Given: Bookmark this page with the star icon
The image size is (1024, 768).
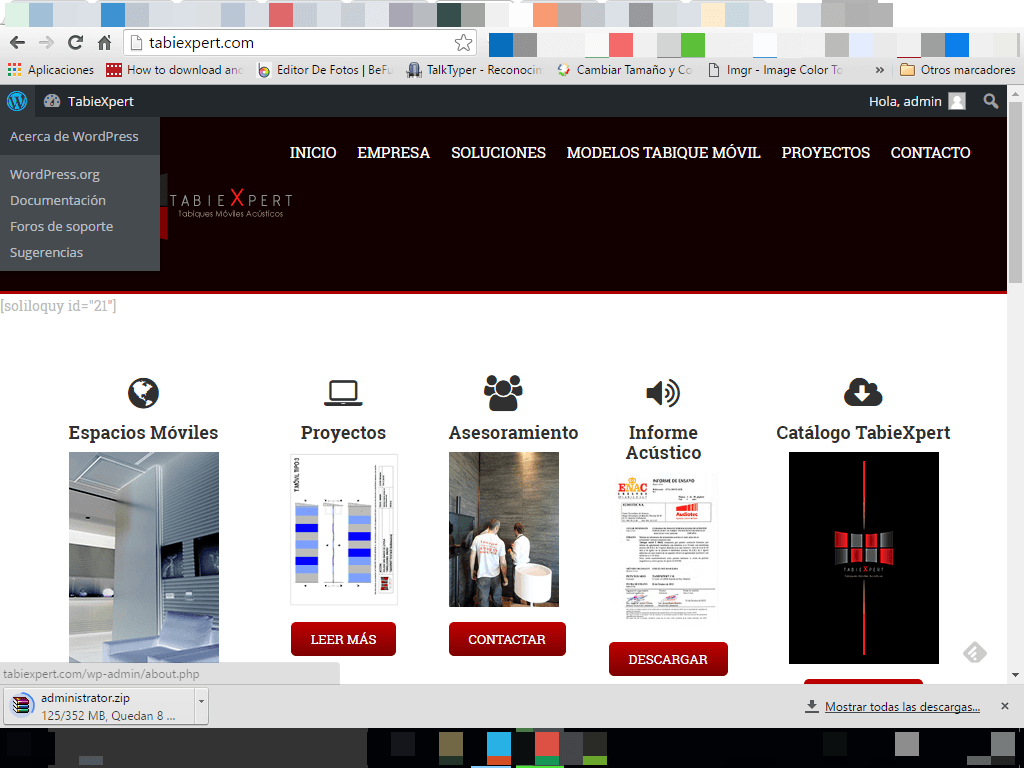Looking at the screenshot, I should point(463,43).
